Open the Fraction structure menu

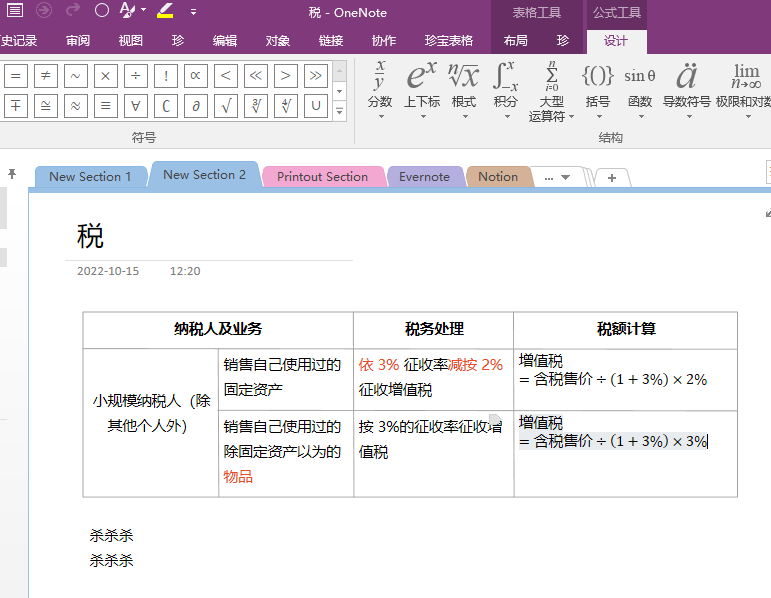pyautogui.click(x=380, y=90)
